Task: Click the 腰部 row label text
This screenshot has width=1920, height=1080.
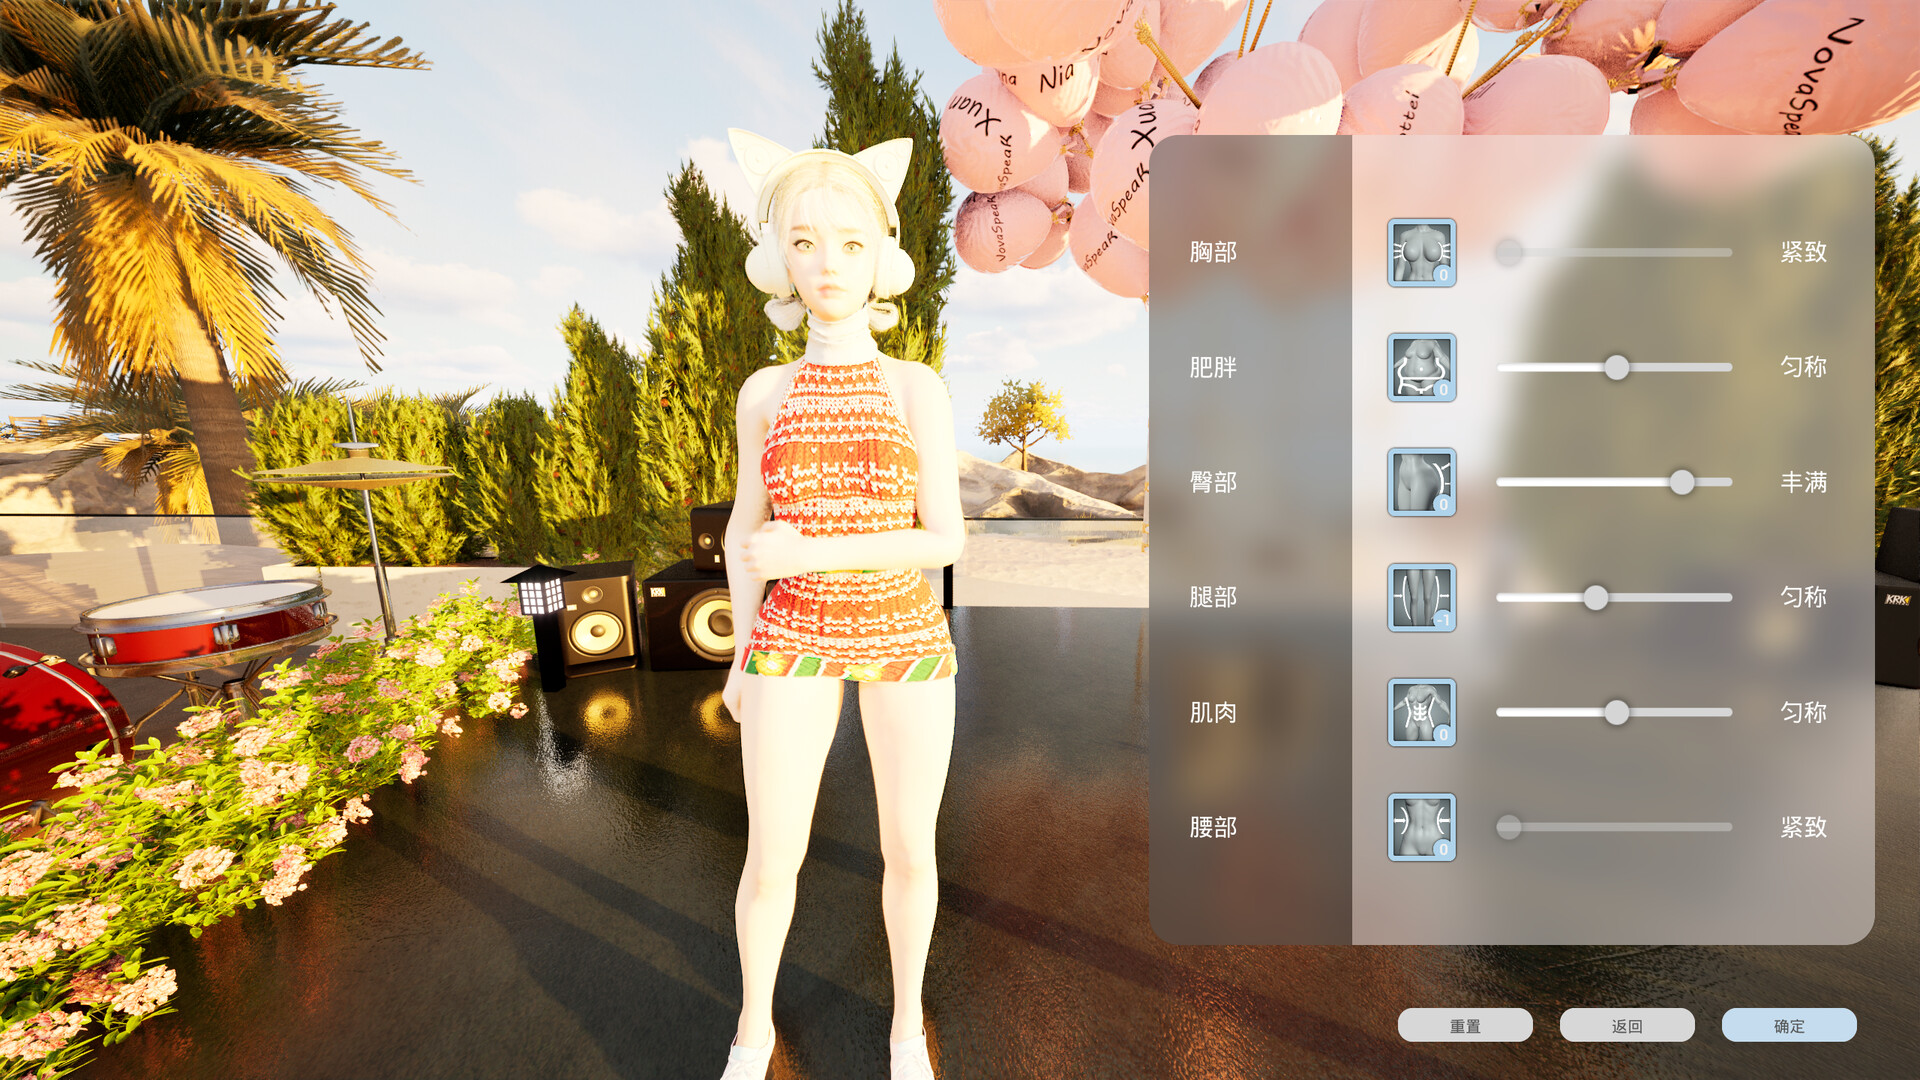Action: pyautogui.click(x=1212, y=827)
